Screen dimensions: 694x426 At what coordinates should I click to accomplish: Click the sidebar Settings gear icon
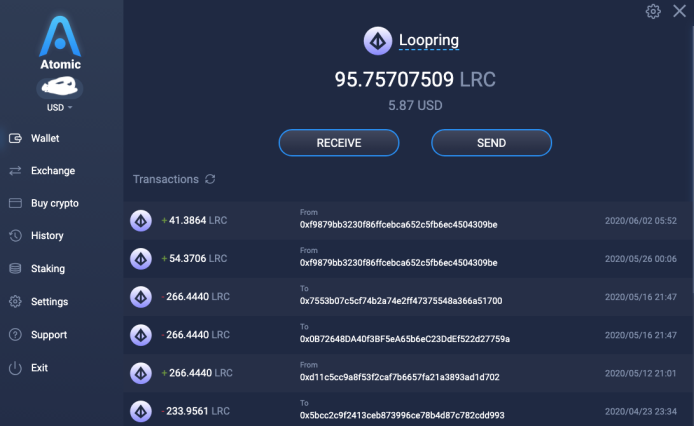(x=15, y=302)
